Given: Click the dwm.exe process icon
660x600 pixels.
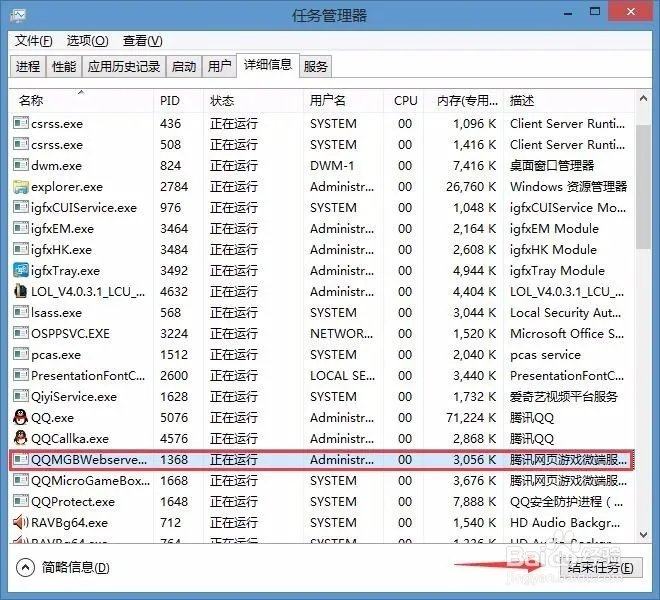Looking at the screenshot, I should click(x=20, y=165).
